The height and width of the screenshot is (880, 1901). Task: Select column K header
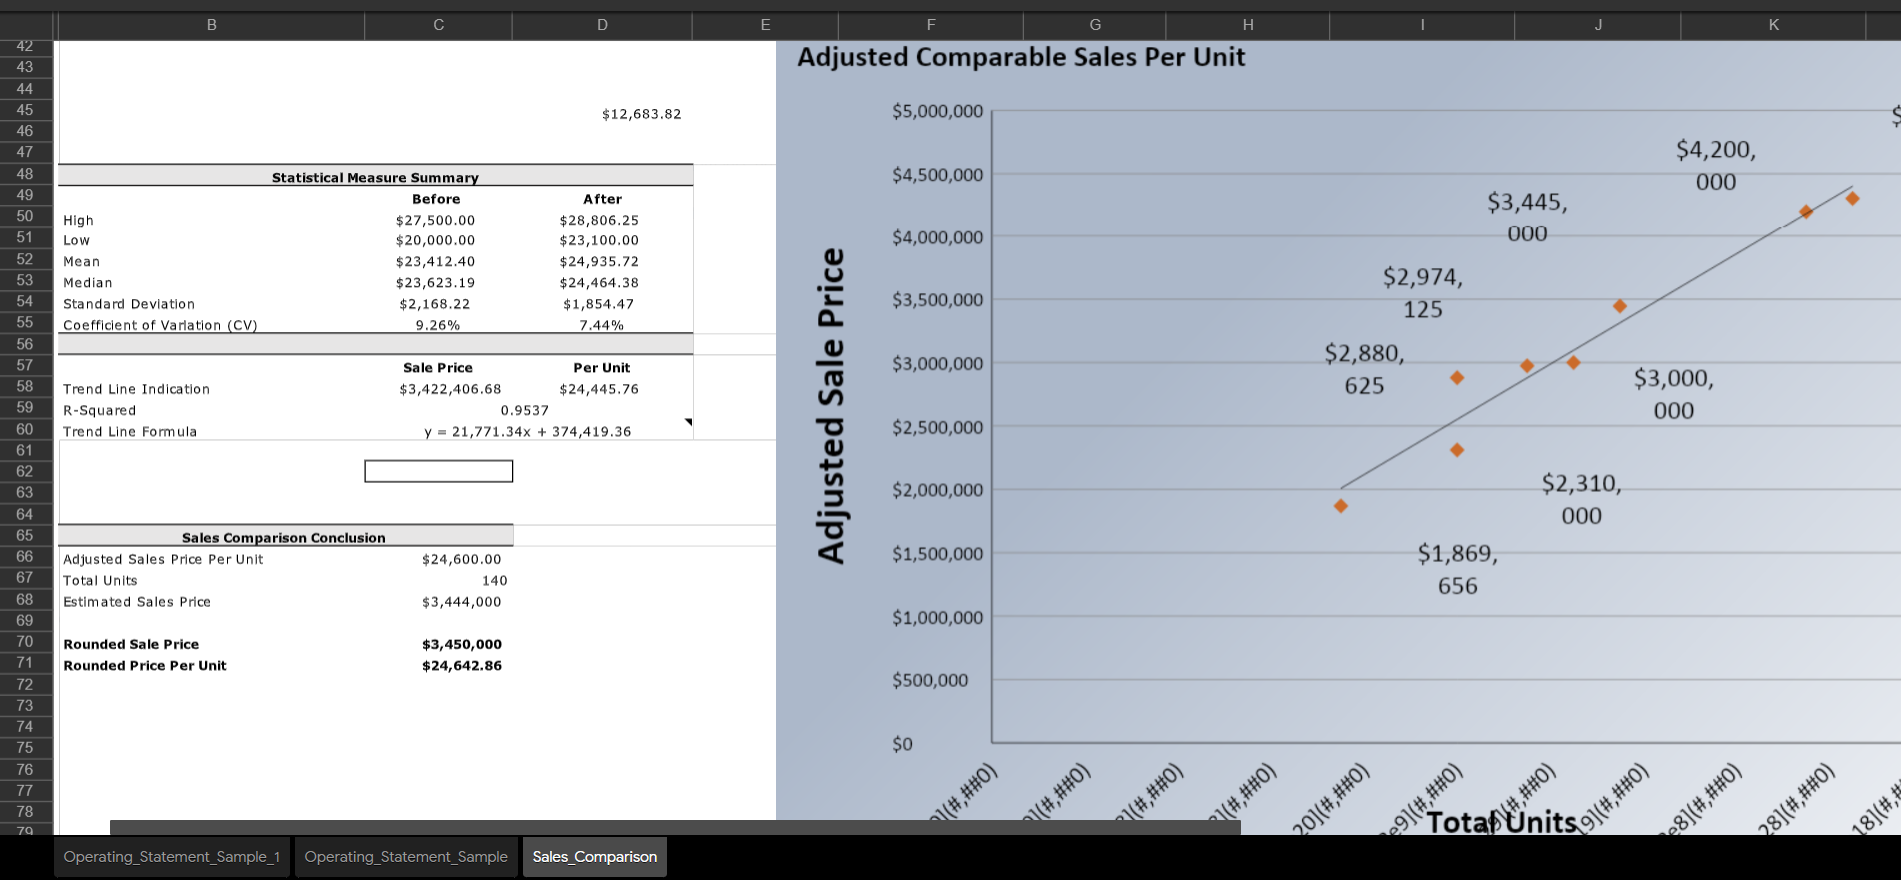point(1773,25)
